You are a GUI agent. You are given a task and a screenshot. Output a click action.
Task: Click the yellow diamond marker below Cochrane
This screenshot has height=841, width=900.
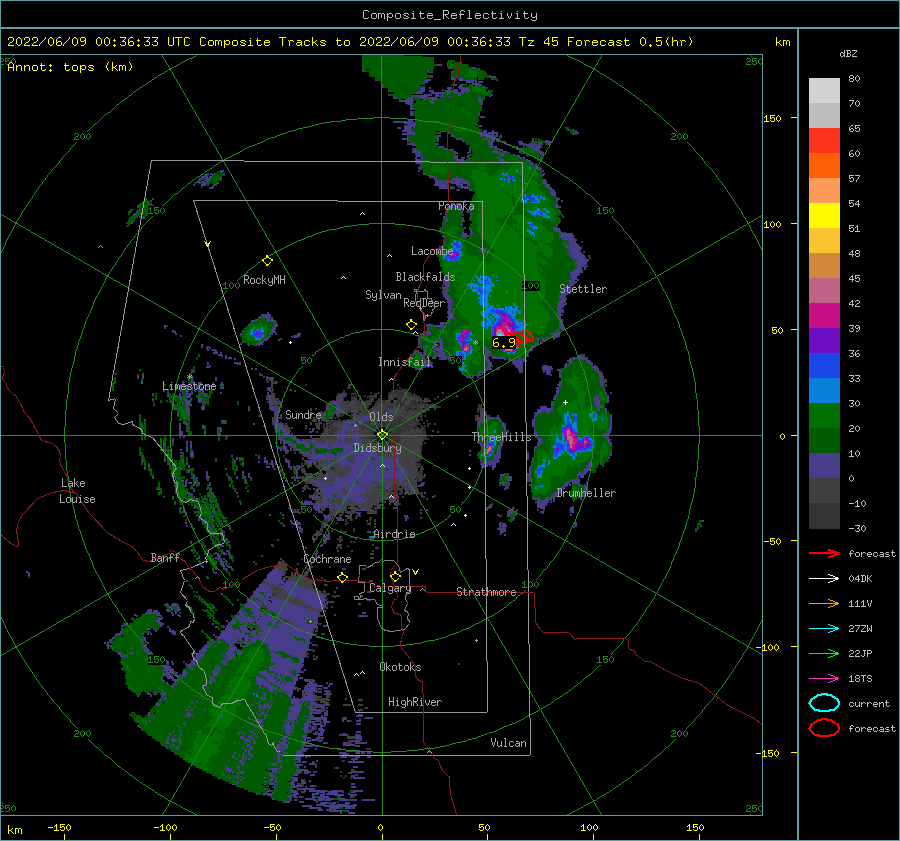point(343,577)
